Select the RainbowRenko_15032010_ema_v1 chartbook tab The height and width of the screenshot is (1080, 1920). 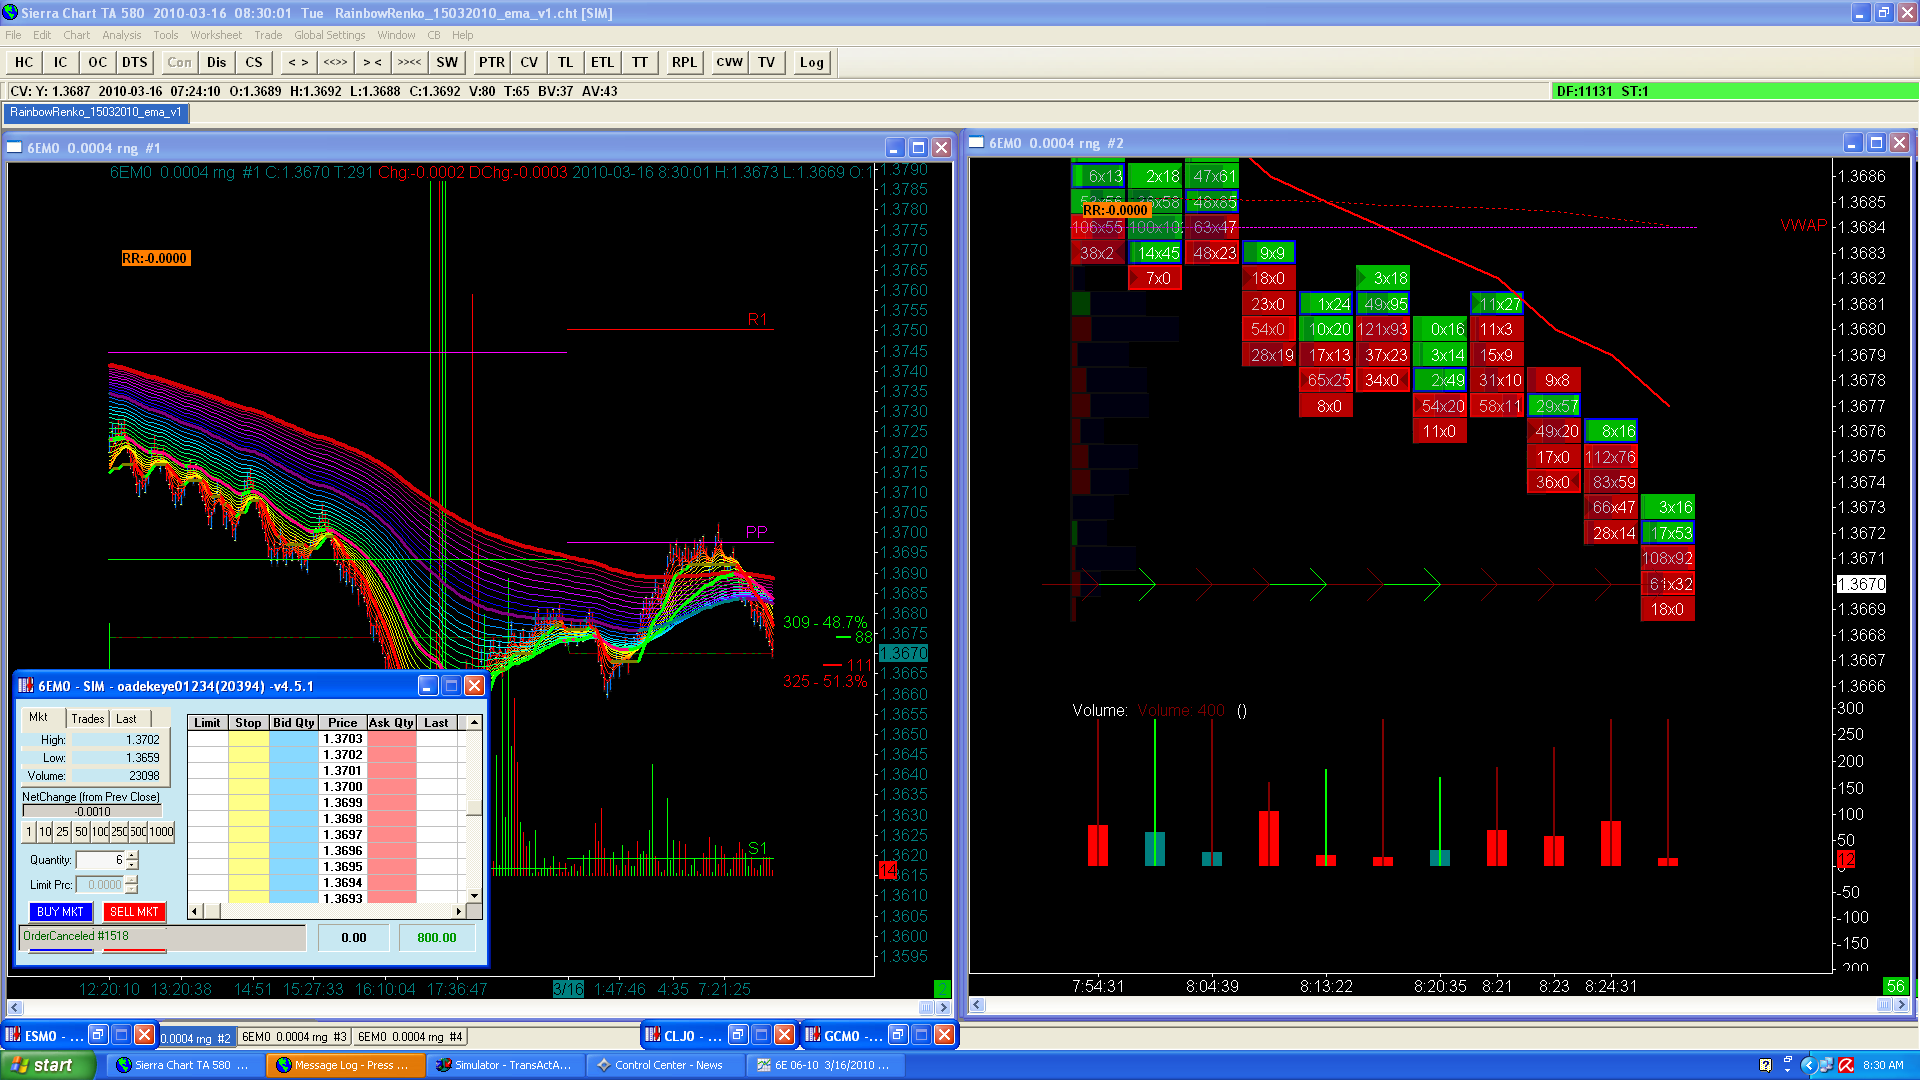(x=96, y=112)
